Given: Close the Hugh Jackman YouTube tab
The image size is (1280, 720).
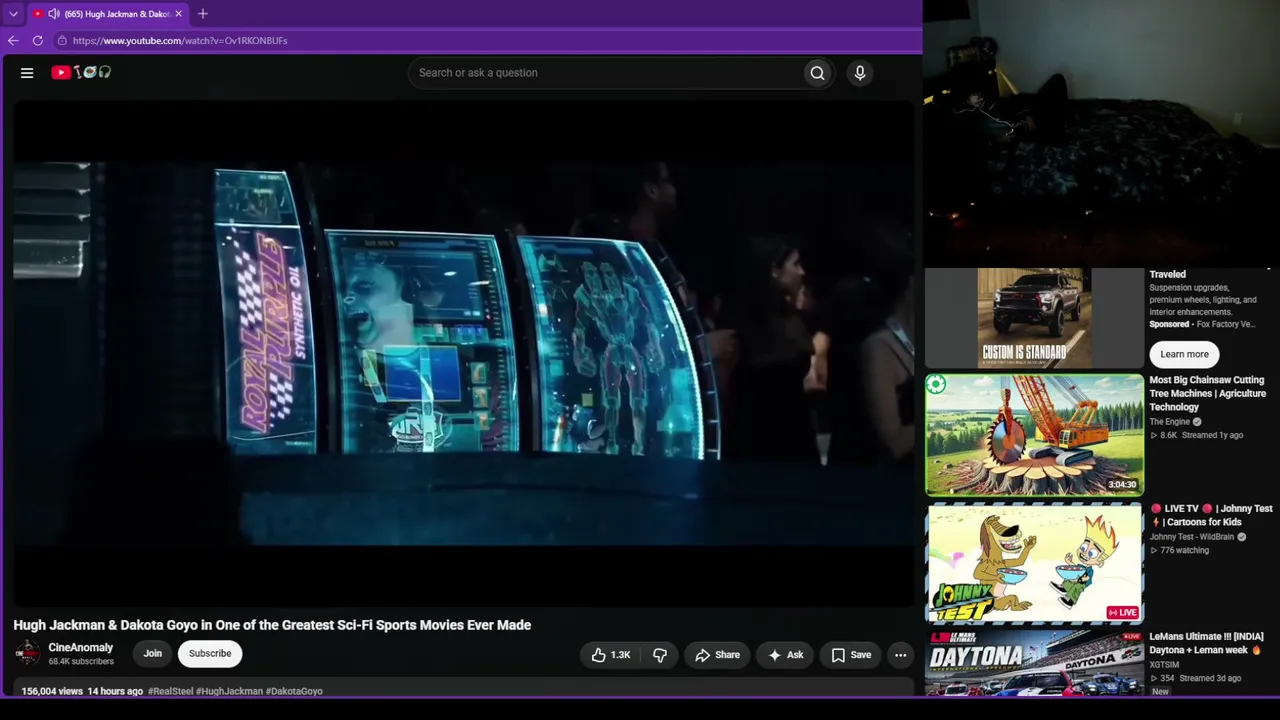Looking at the screenshot, I should 178,14.
